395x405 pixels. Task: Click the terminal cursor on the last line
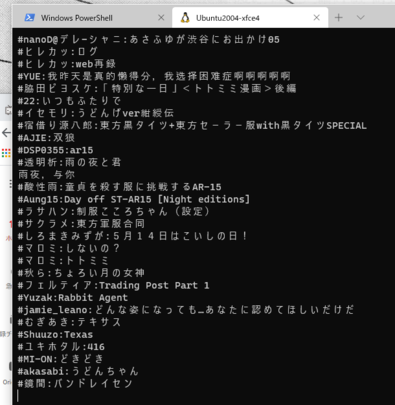tap(18, 396)
